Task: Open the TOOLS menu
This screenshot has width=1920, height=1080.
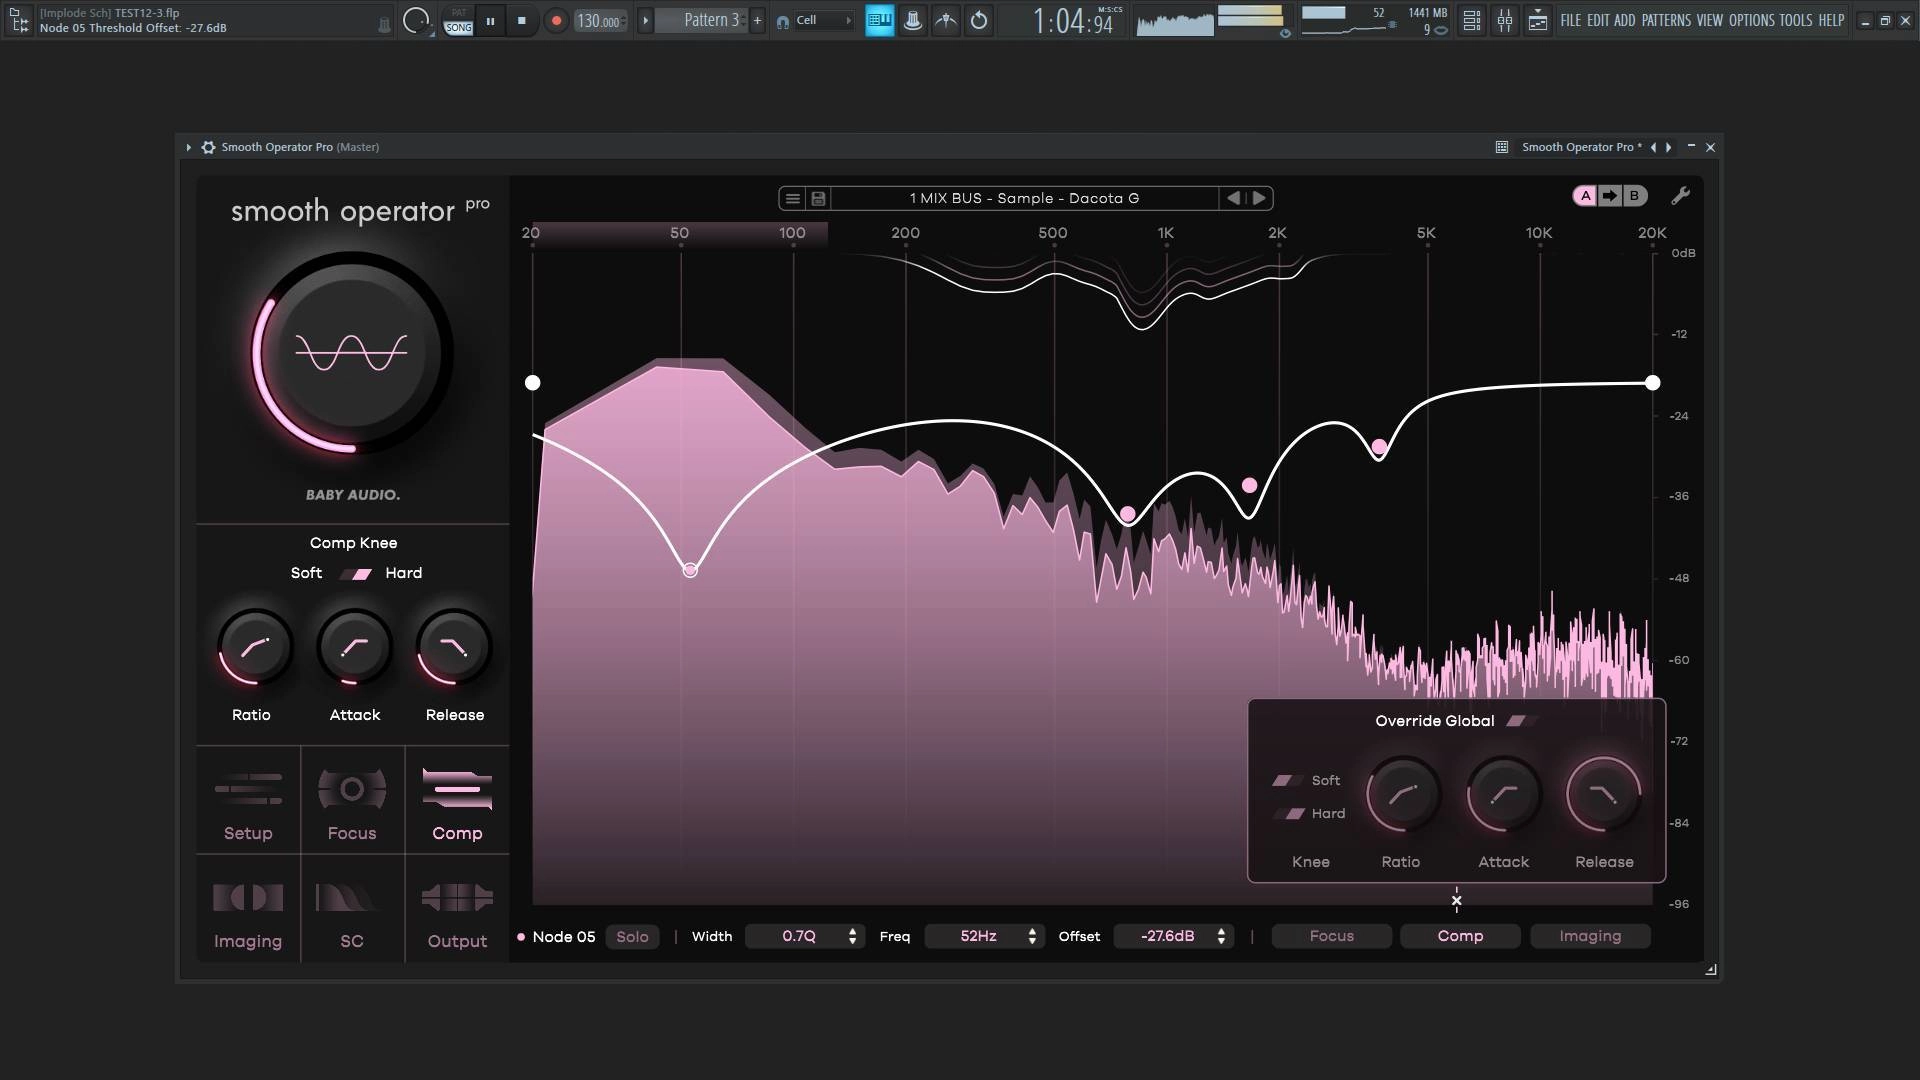Action: 1796,20
